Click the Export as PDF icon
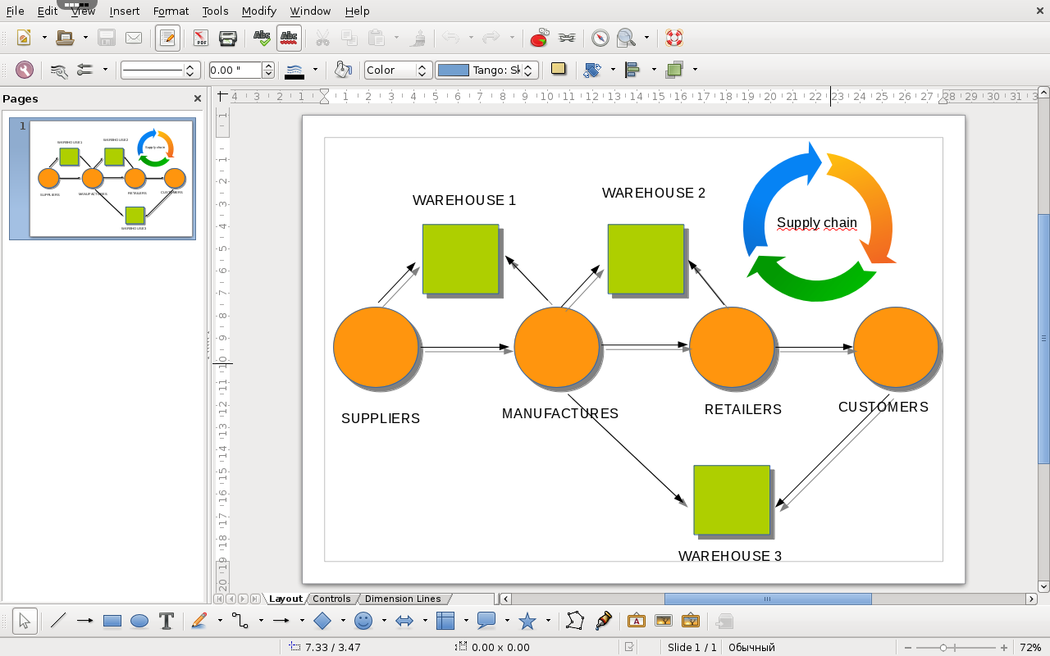 point(200,39)
